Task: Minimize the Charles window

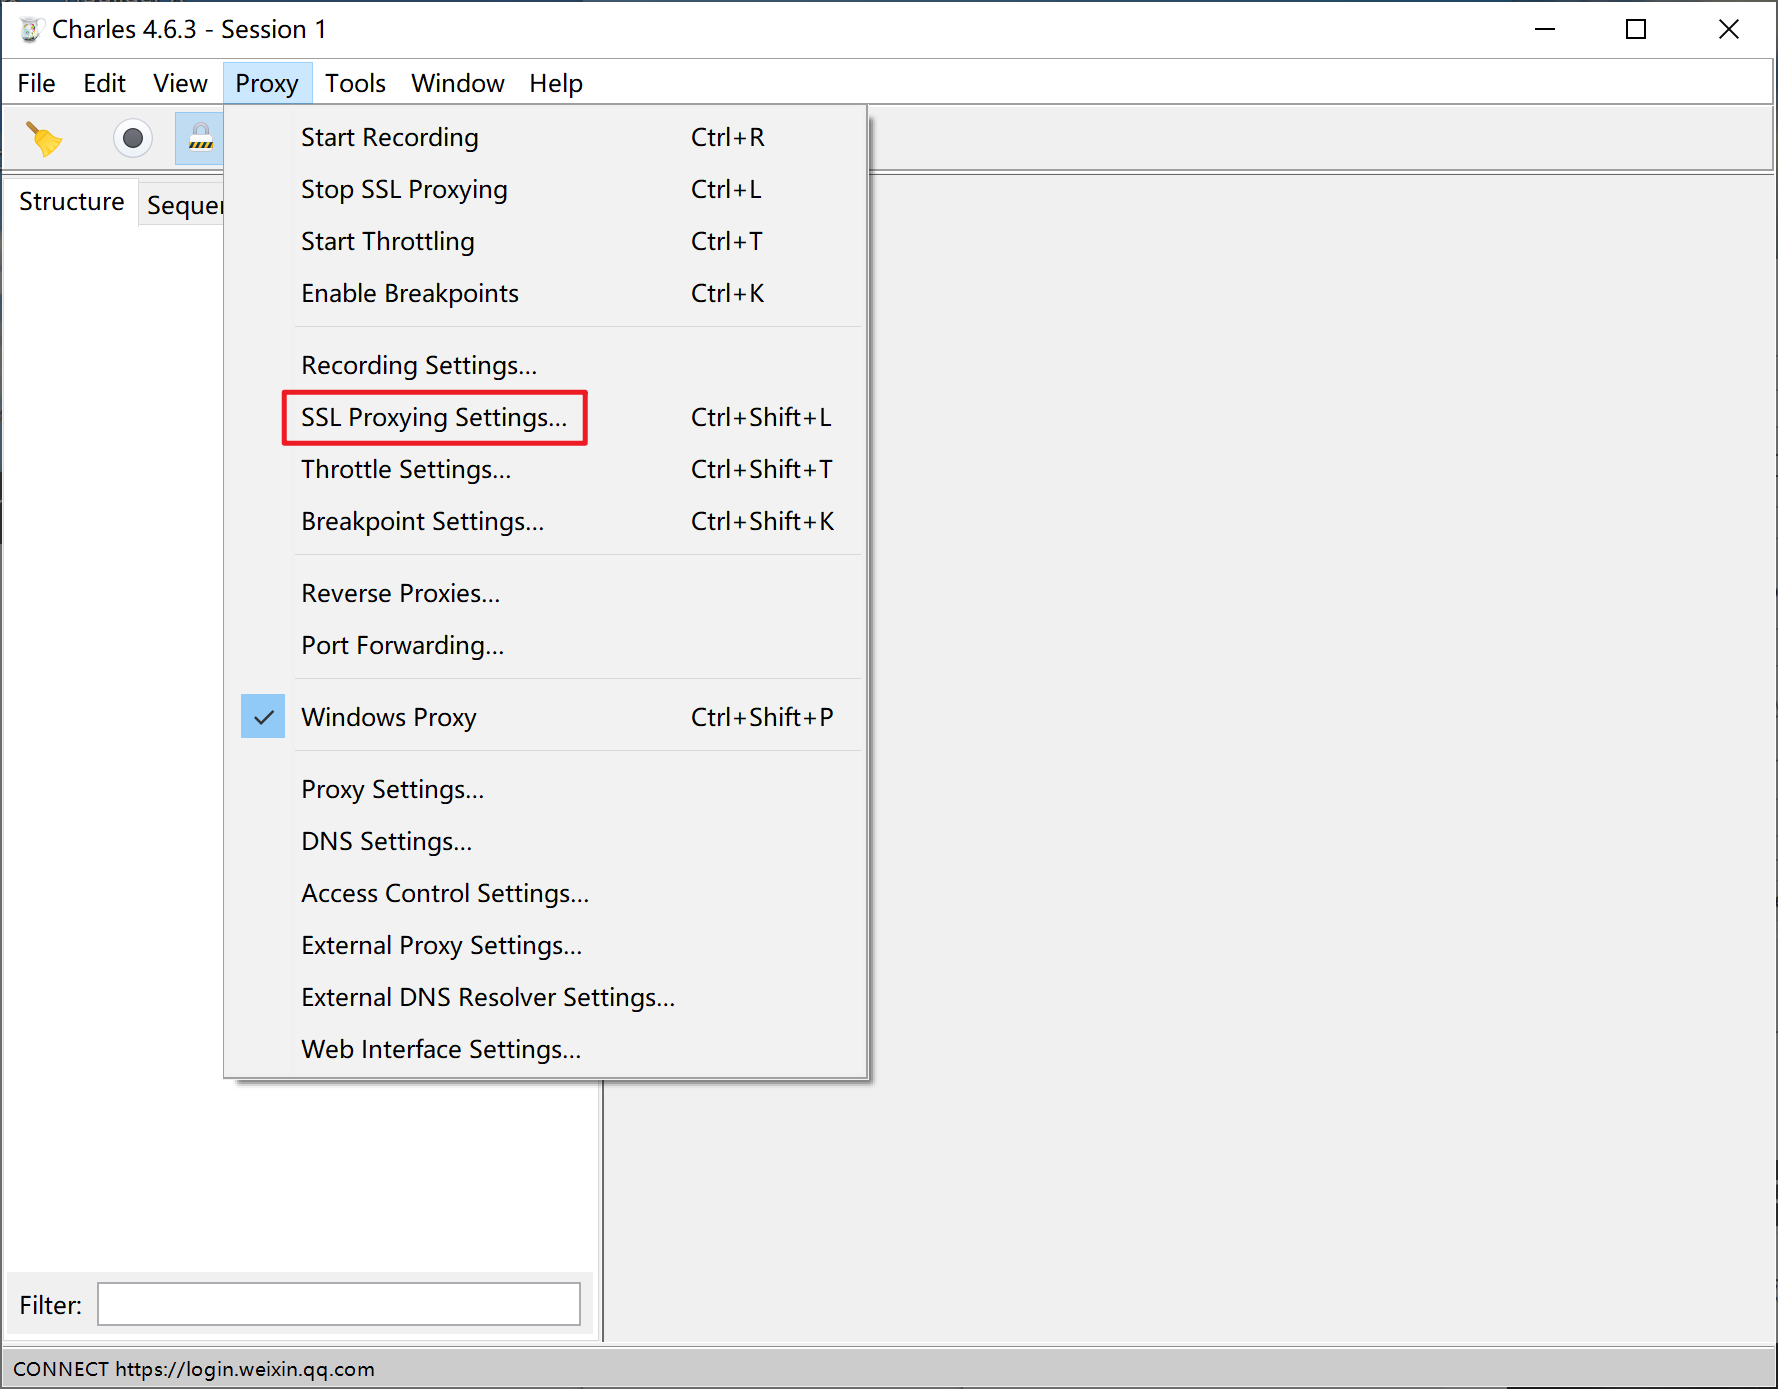Action: tap(1545, 30)
